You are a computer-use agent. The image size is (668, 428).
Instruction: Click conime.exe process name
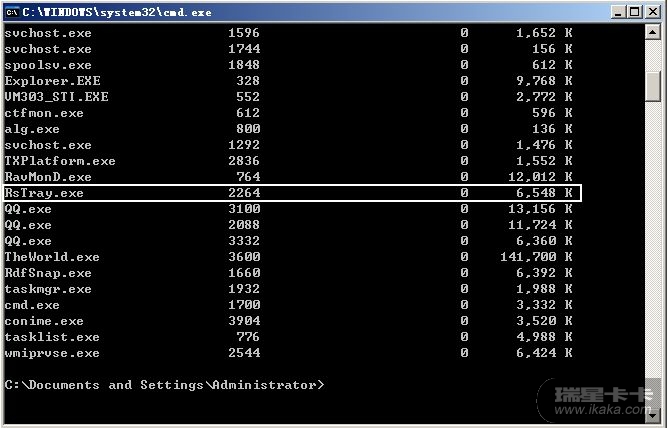tap(44, 321)
